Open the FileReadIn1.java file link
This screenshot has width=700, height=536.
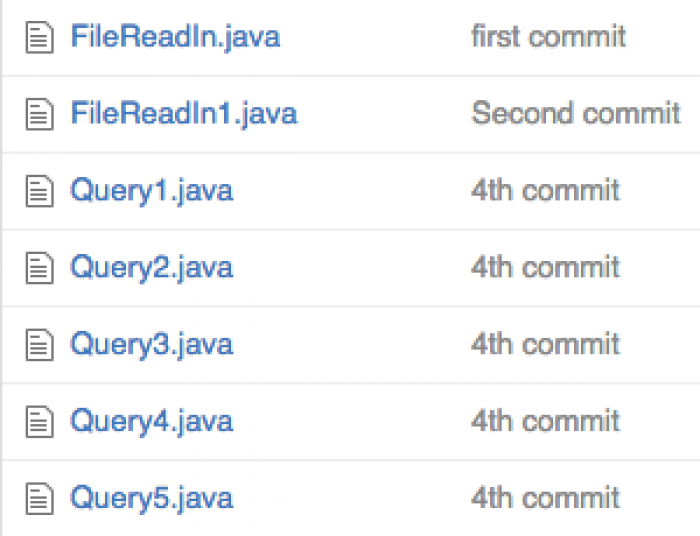coord(184,114)
